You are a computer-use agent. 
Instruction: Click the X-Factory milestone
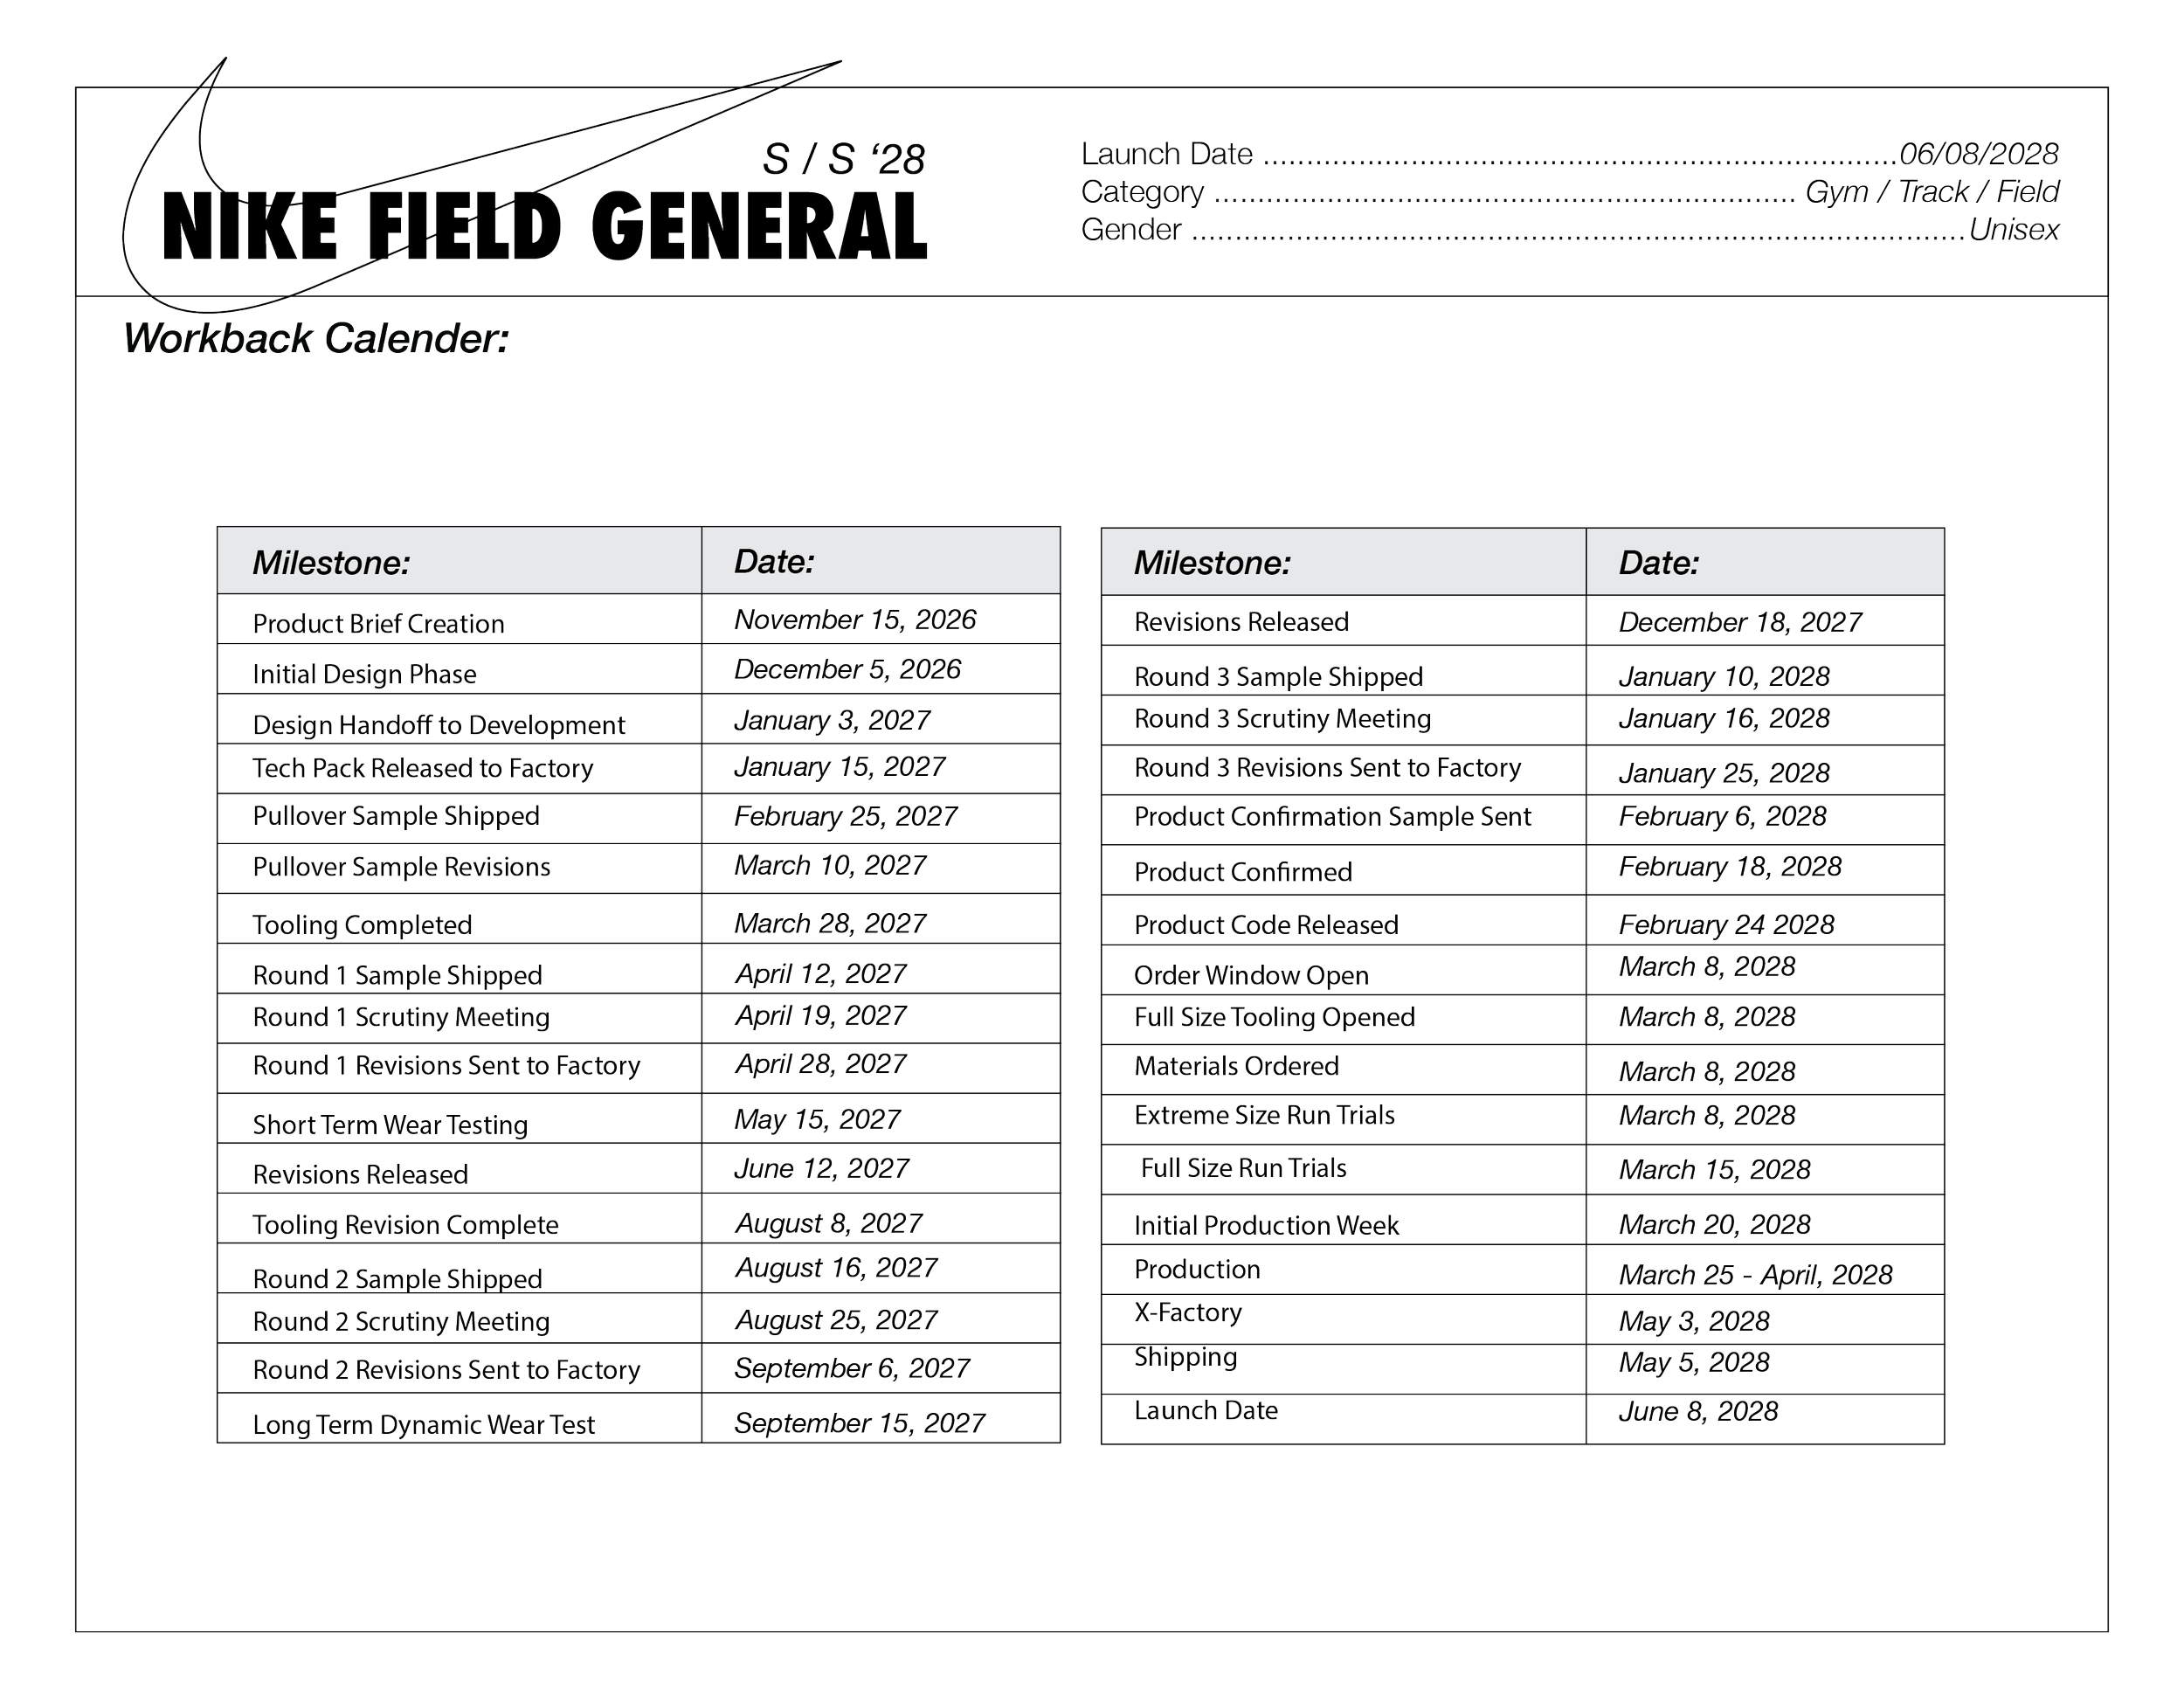1188,1312
